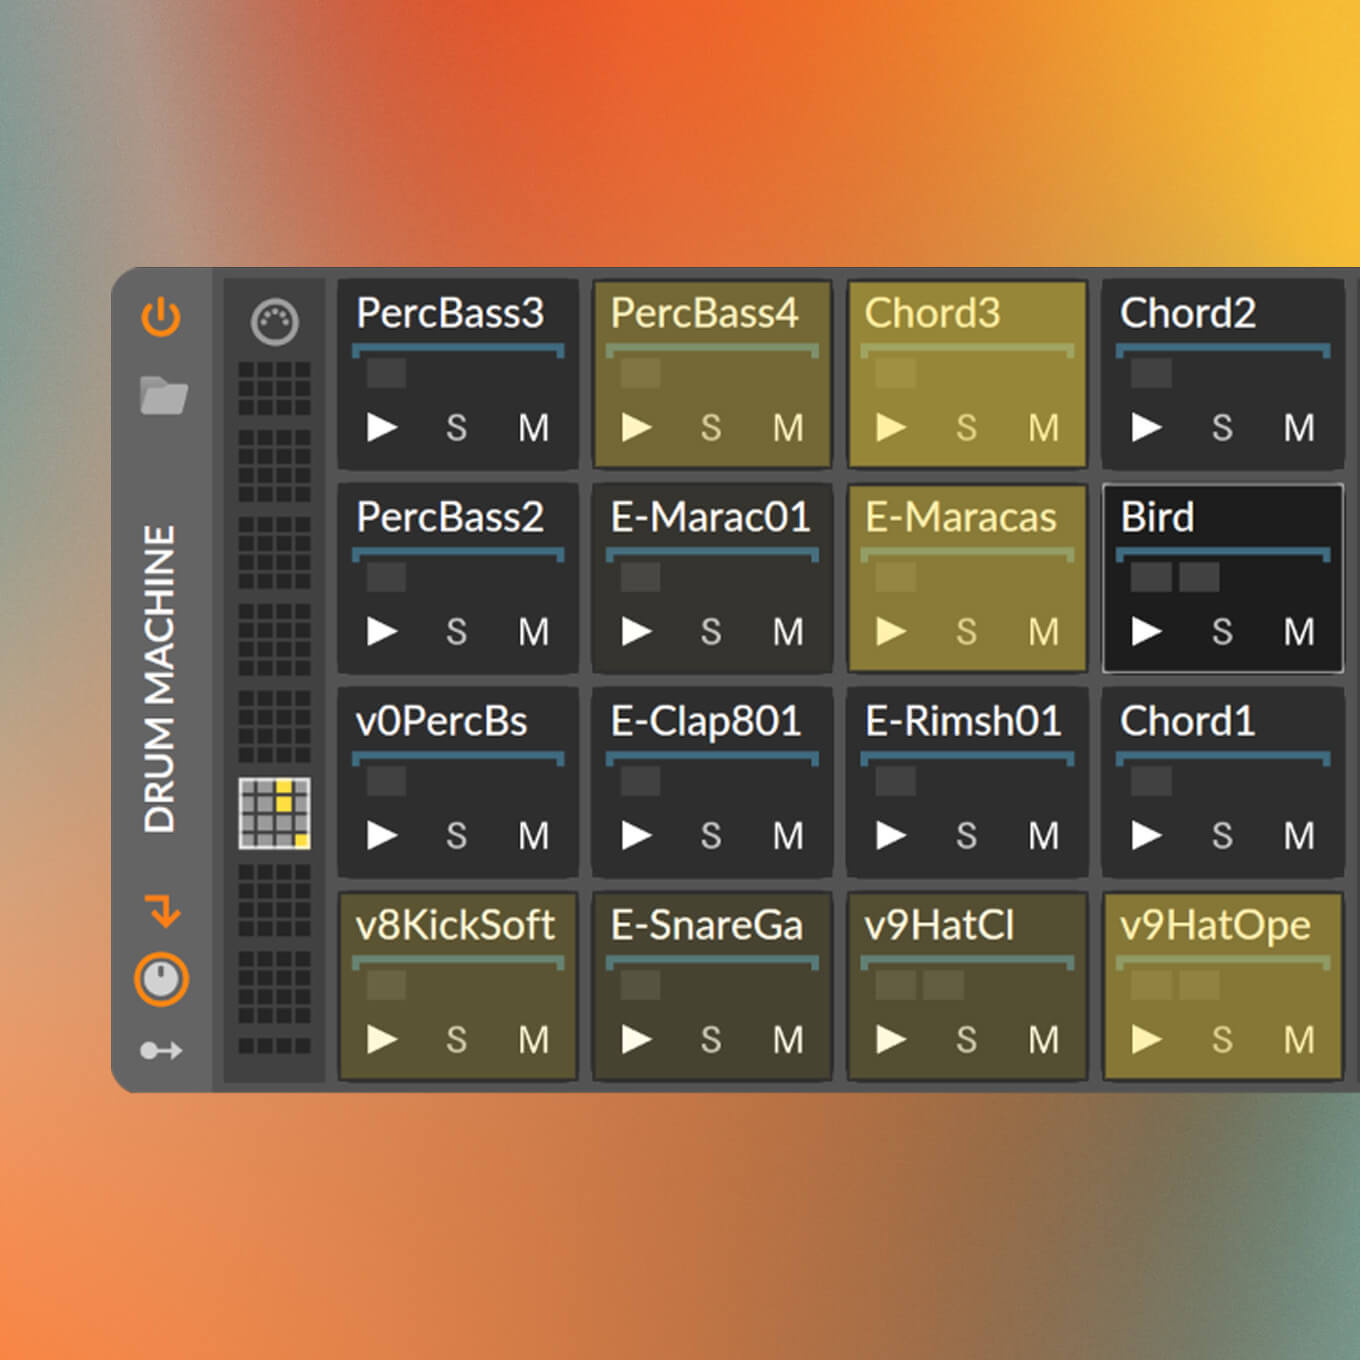Solo the v9HatCl pad
This screenshot has height=1360, width=1360.
tap(966, 1040)
